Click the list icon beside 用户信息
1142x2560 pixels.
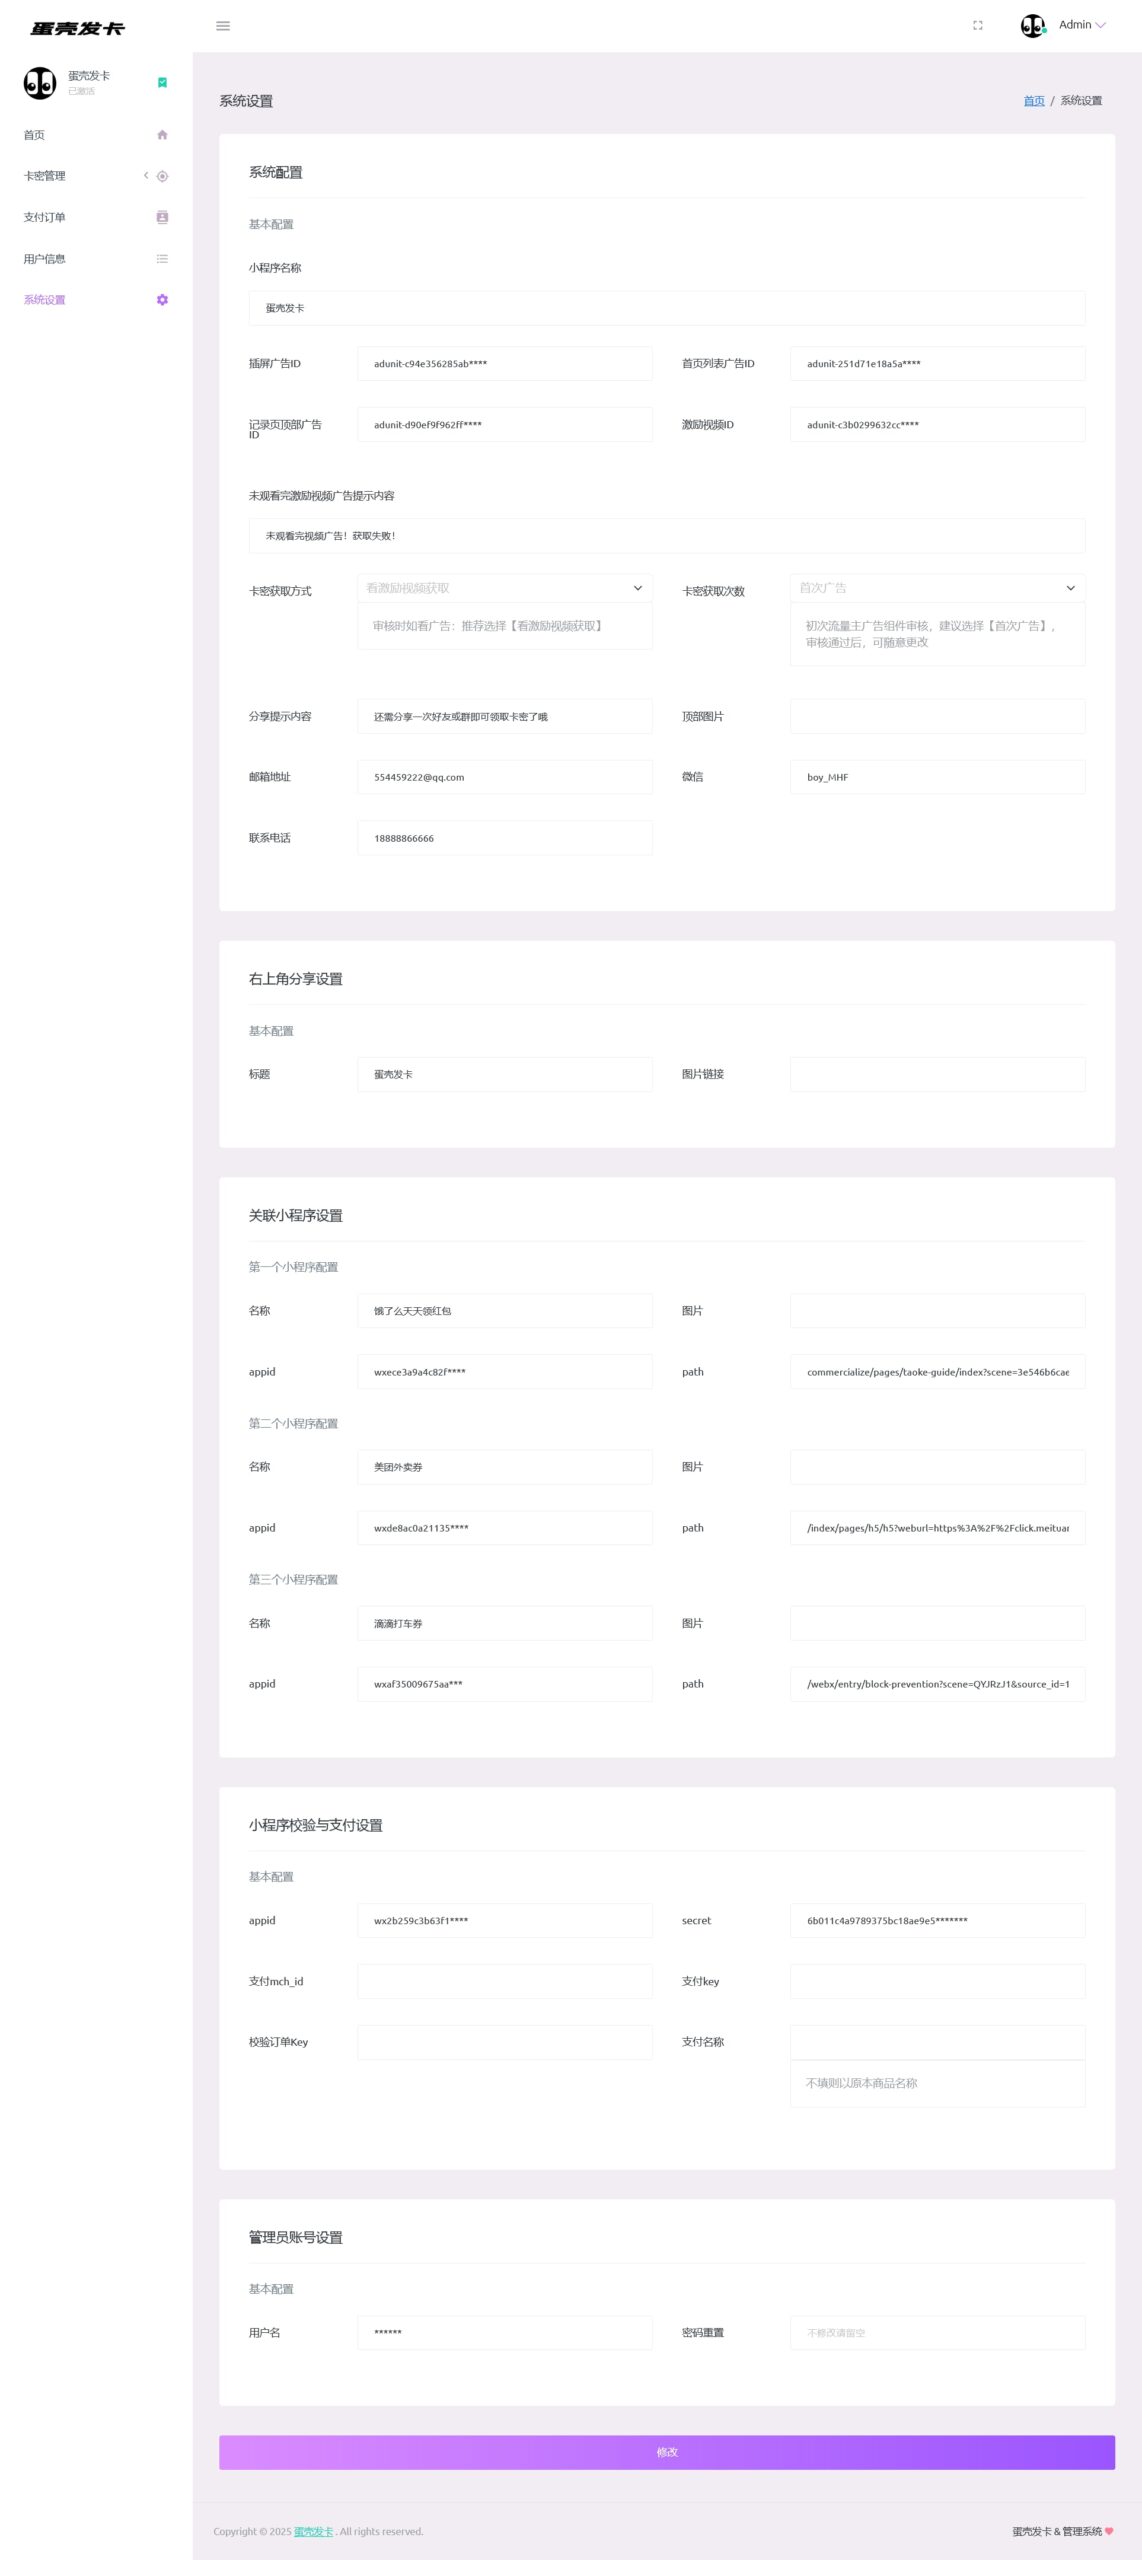point(162,259)
